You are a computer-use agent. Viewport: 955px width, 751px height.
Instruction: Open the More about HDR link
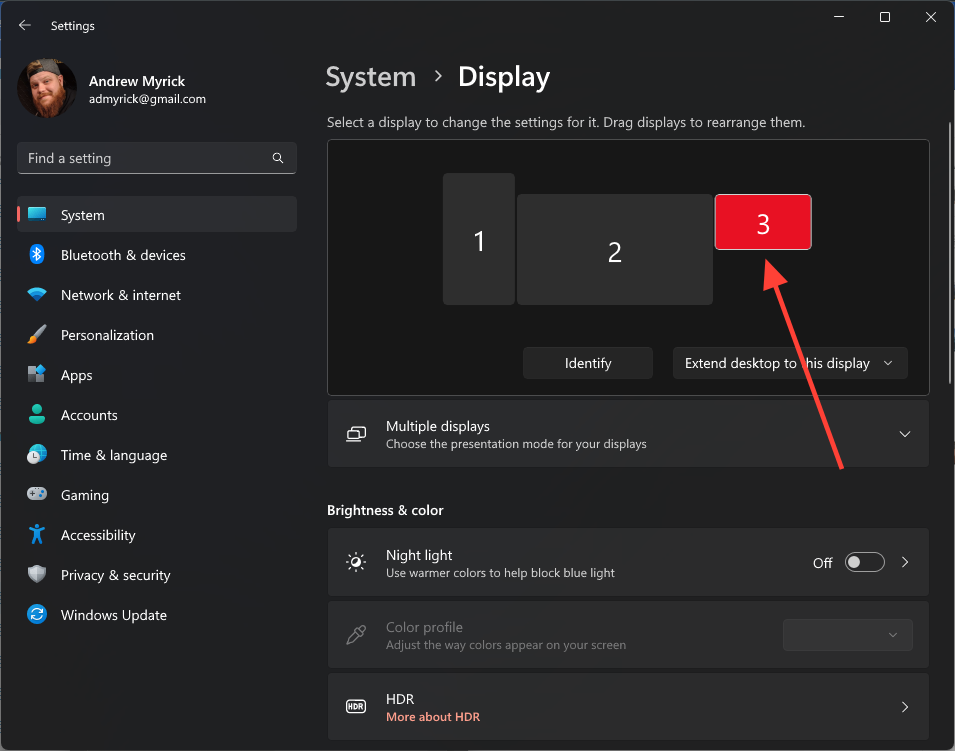pyautogui.click(x=433, y=717)
